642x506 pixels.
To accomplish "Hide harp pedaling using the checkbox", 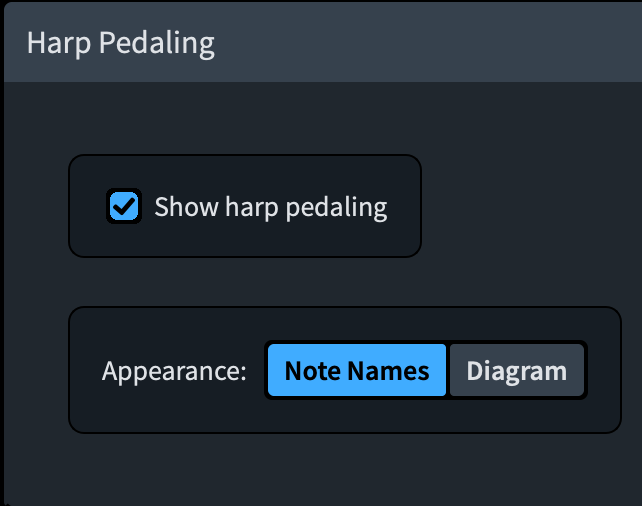I will [124, 207].
